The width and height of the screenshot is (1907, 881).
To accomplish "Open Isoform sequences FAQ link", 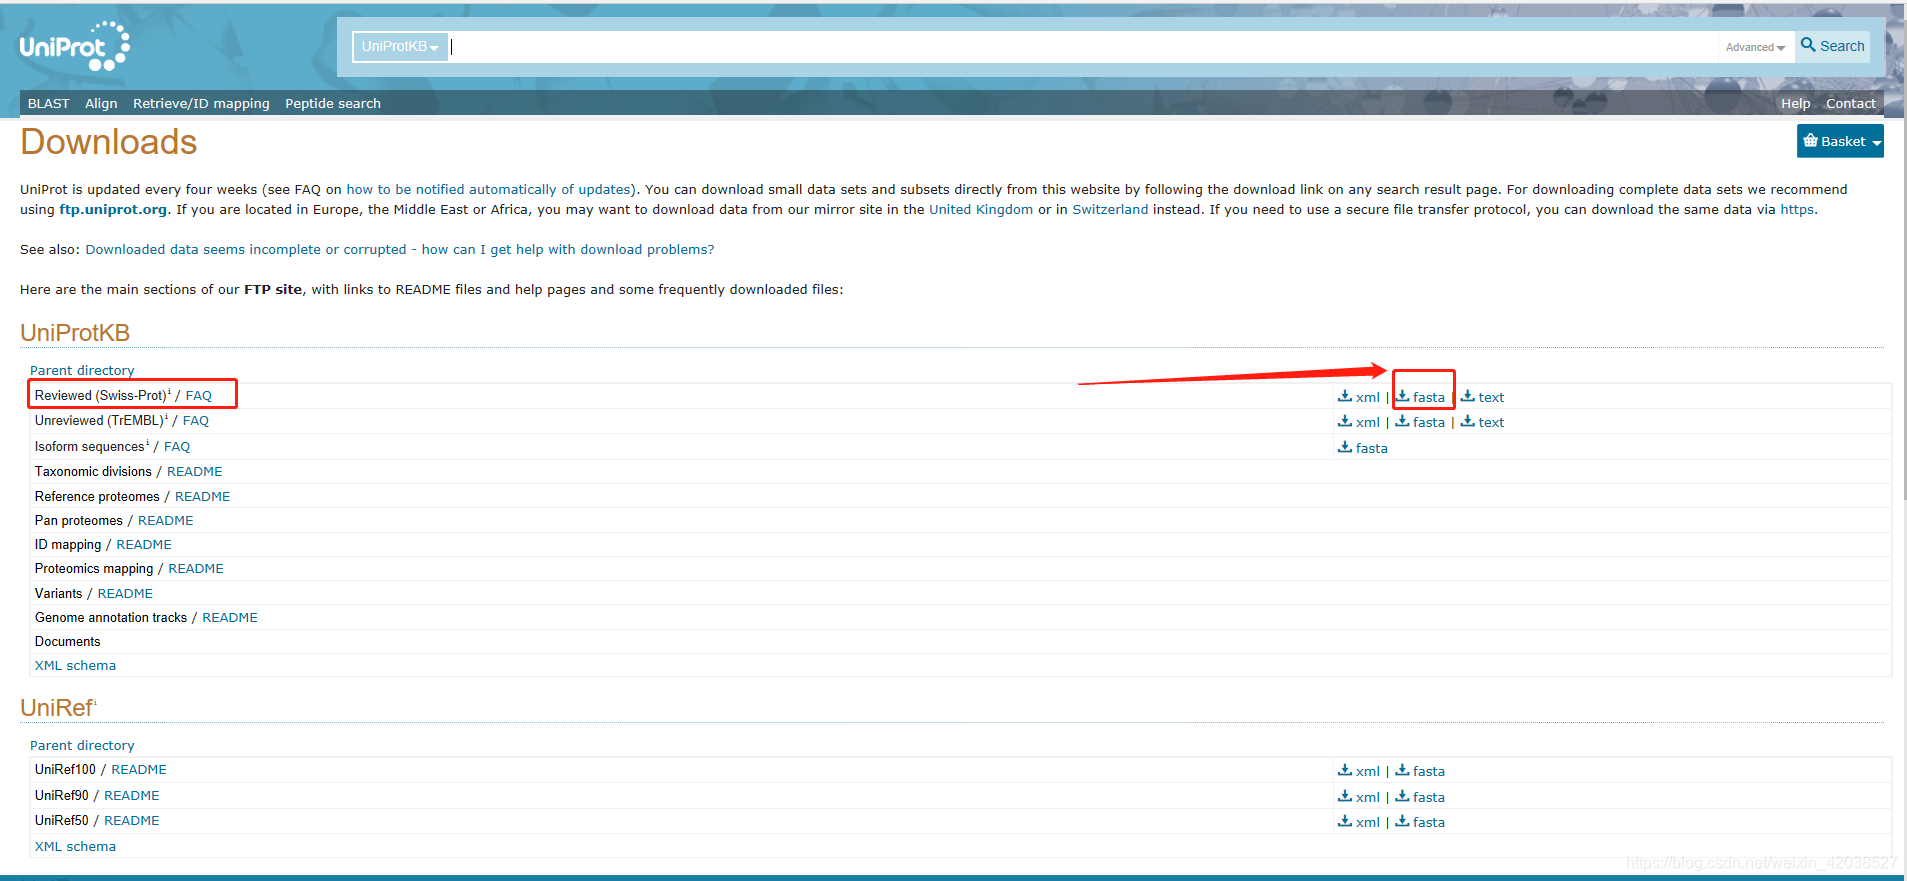I will click(177, 447).
